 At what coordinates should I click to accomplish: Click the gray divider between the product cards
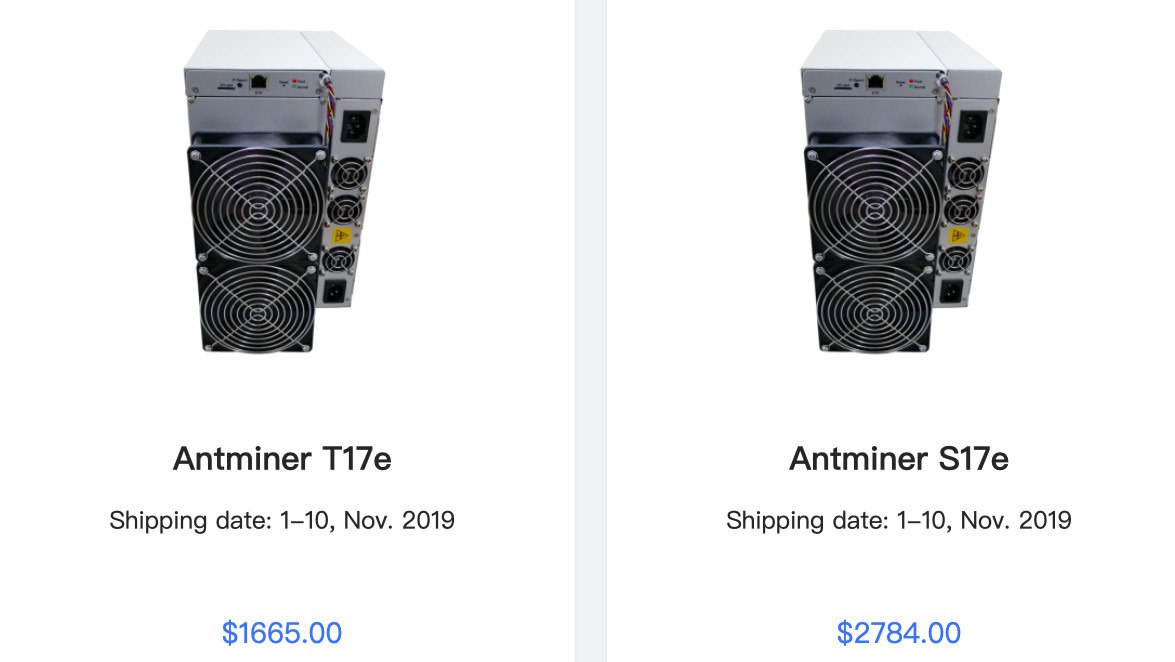(x=590, y=330)
